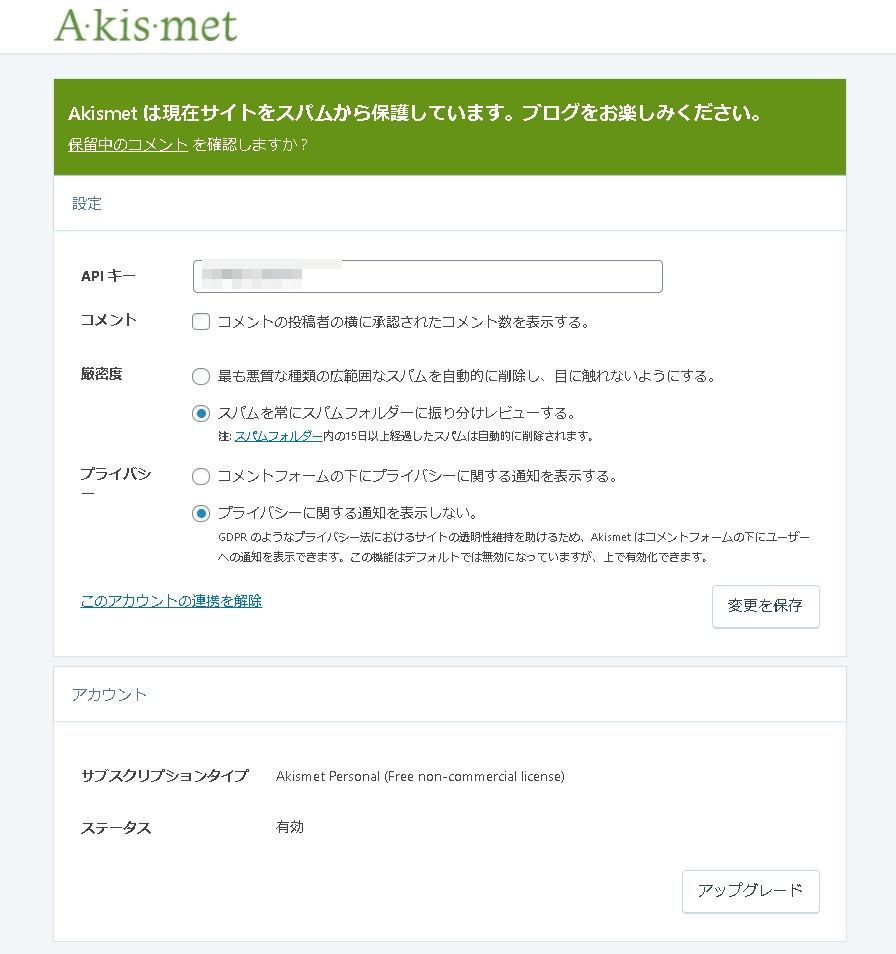Select the show privacy notice under comment form radio option
Image resolution: width=896 pixels, height=954 pixels.
pyautogui.click(x=201, y=477)
